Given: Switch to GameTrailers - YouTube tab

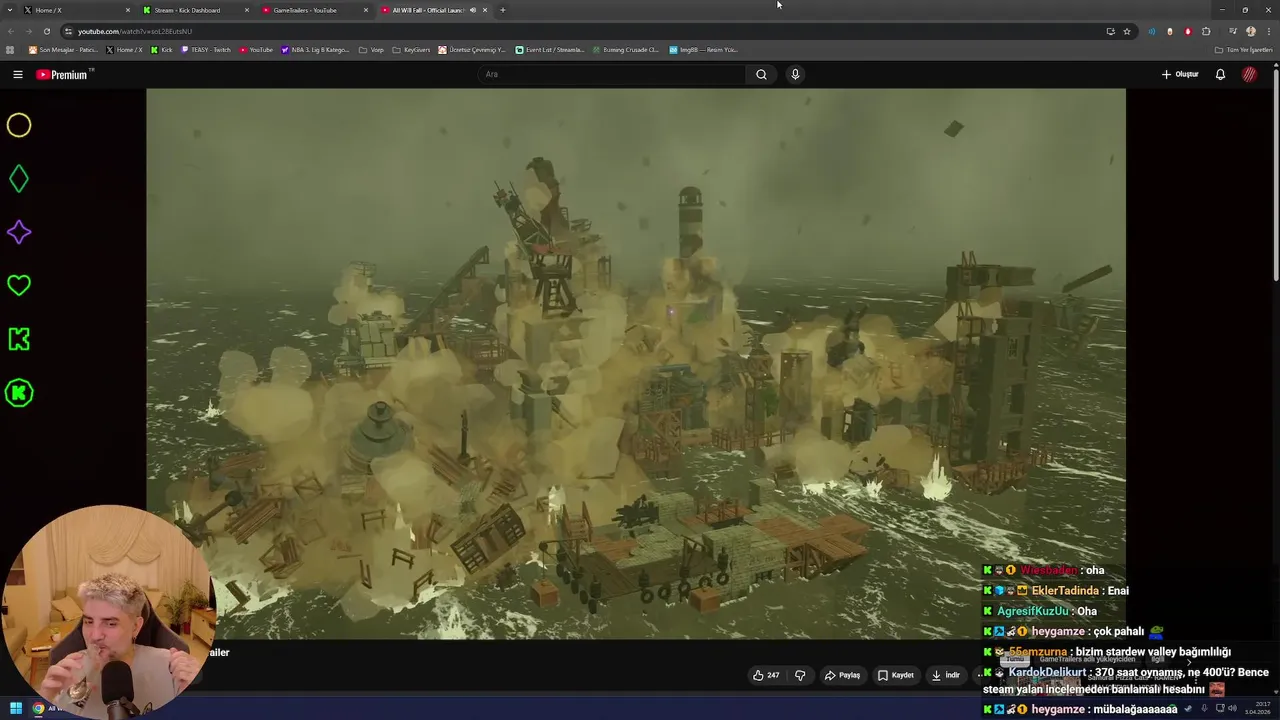Looking at the screenshot, I should click(x=313, y=10).
